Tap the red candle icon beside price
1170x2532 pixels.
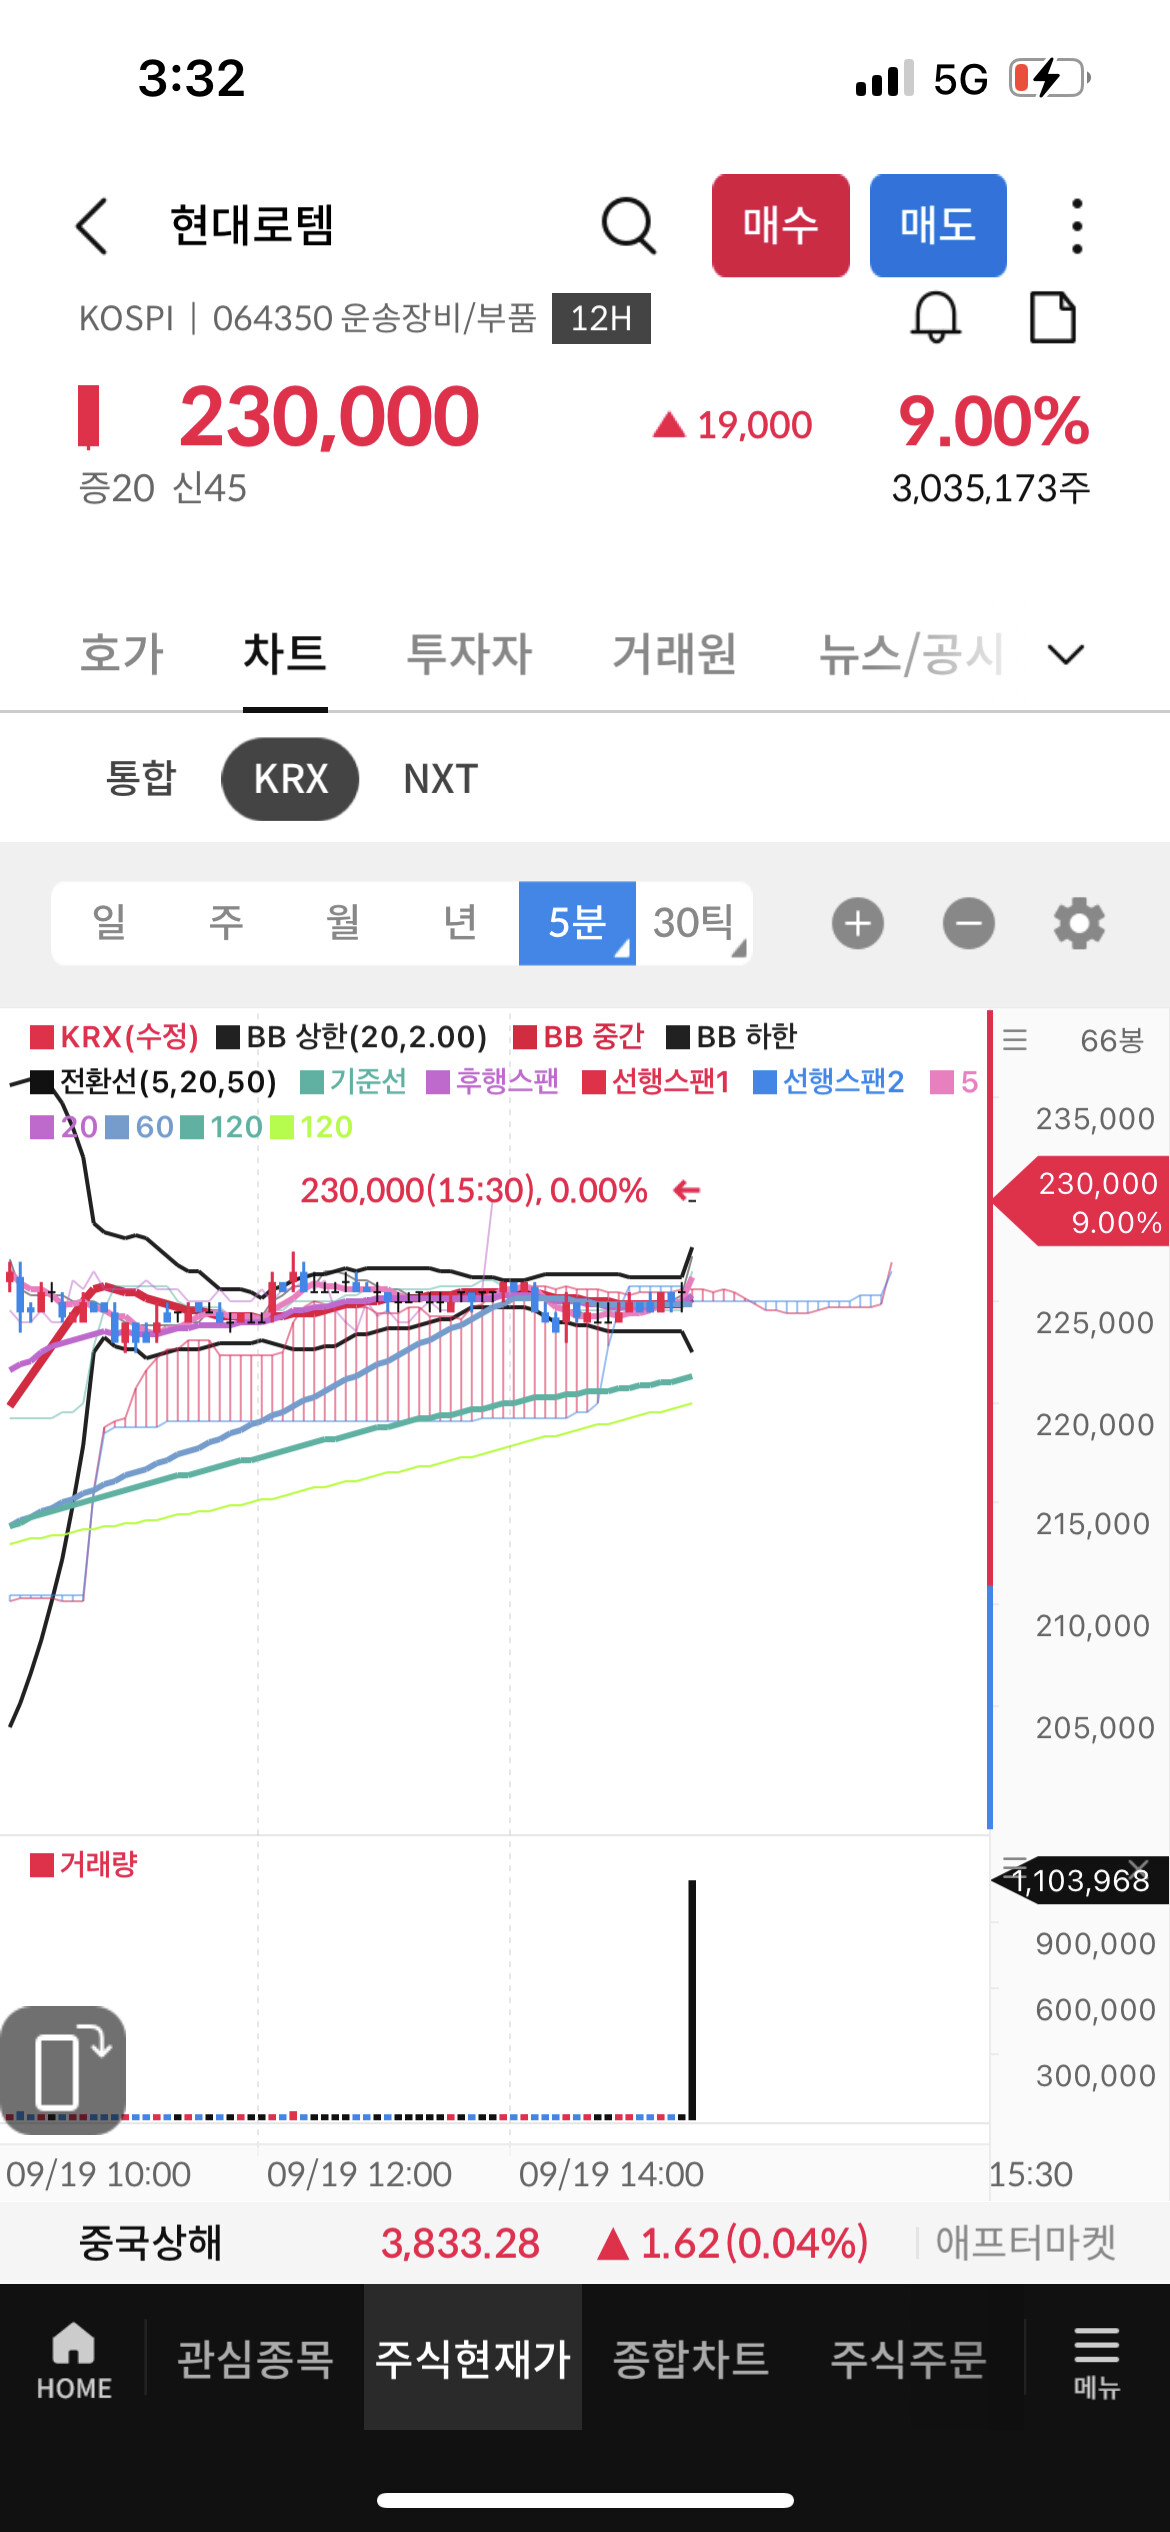click(89, 416)
